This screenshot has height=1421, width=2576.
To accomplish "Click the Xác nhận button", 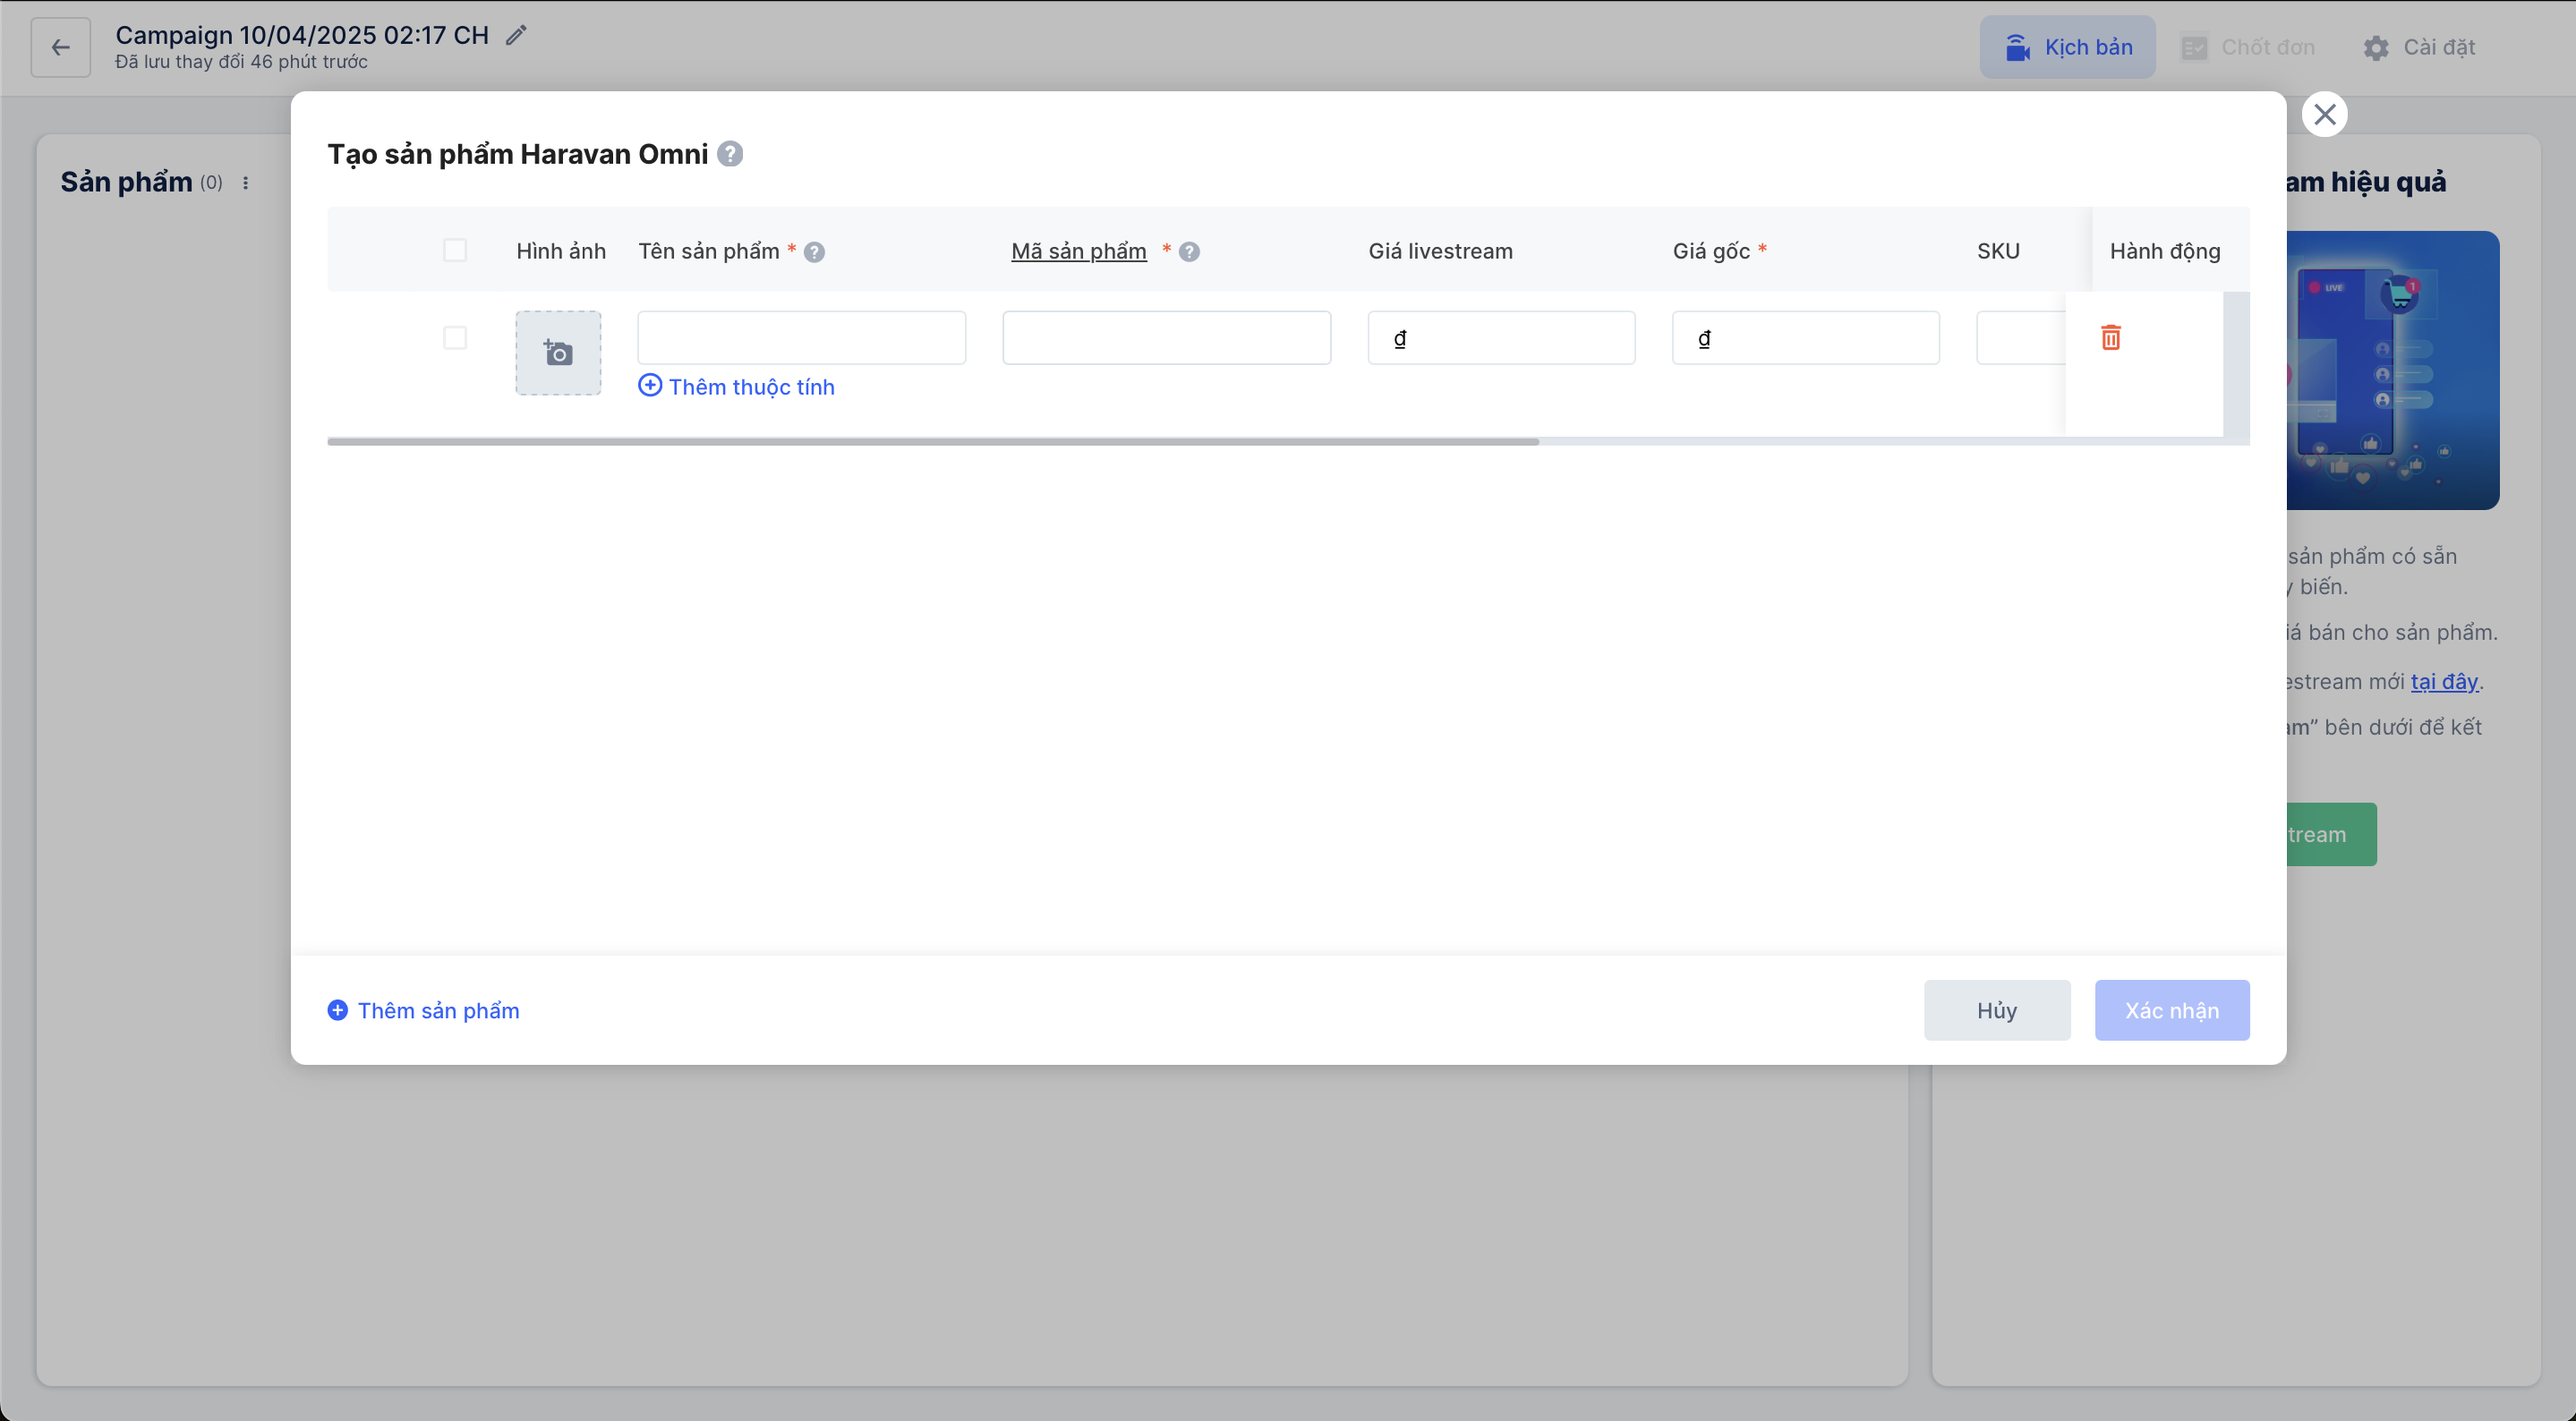I will [2172, 1010].
